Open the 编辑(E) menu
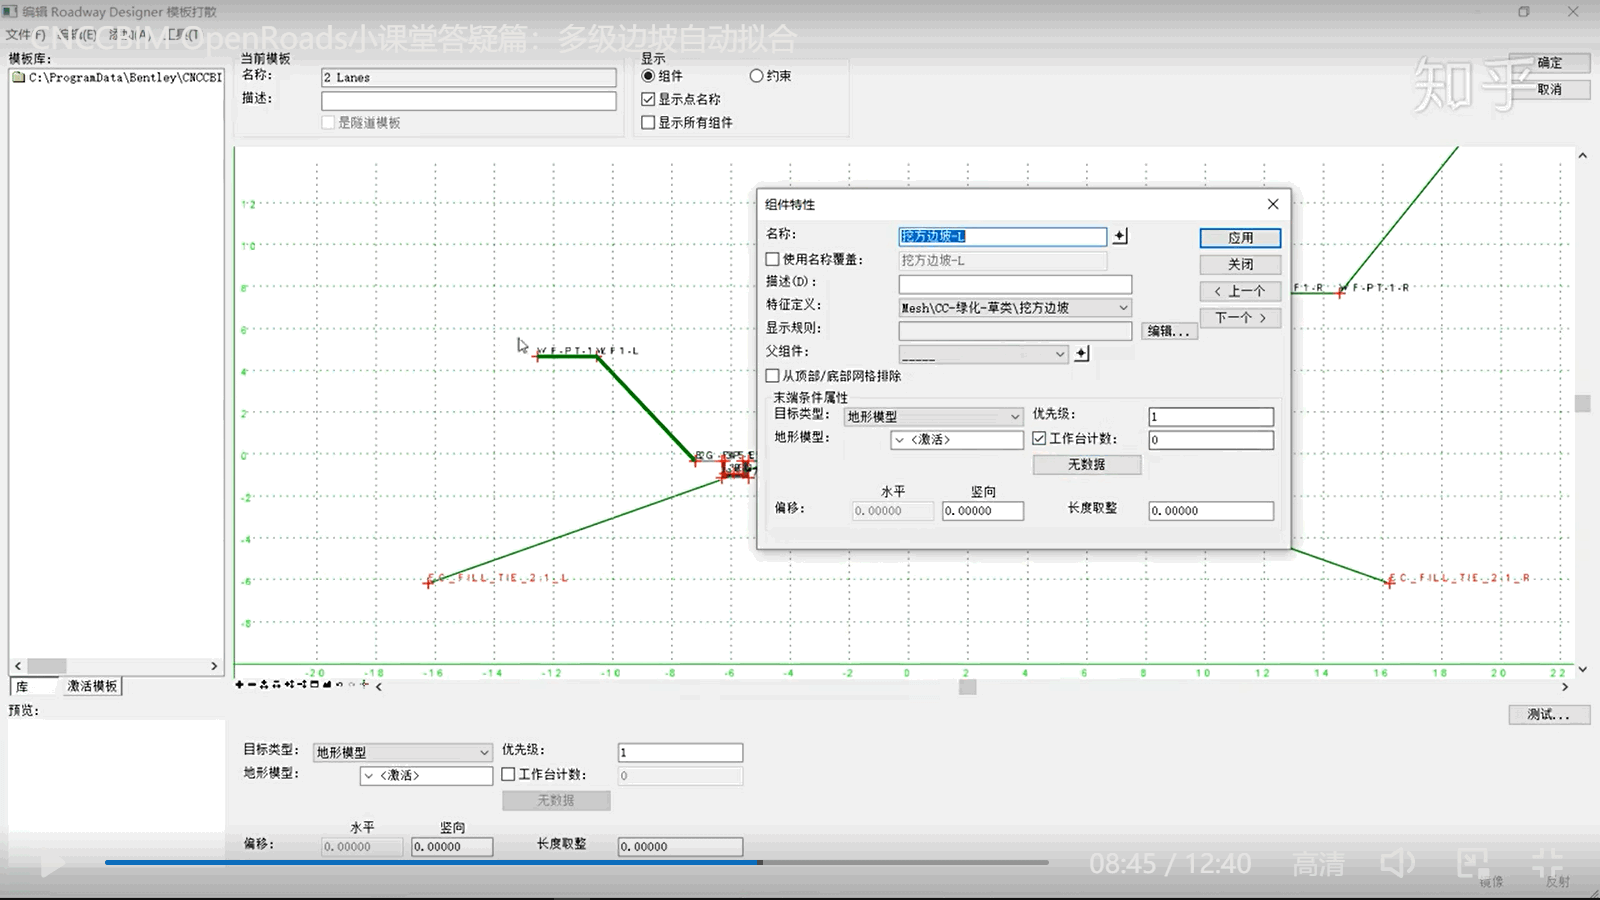This screenshot has height=900, width=1600. click(x=76, y=34)
